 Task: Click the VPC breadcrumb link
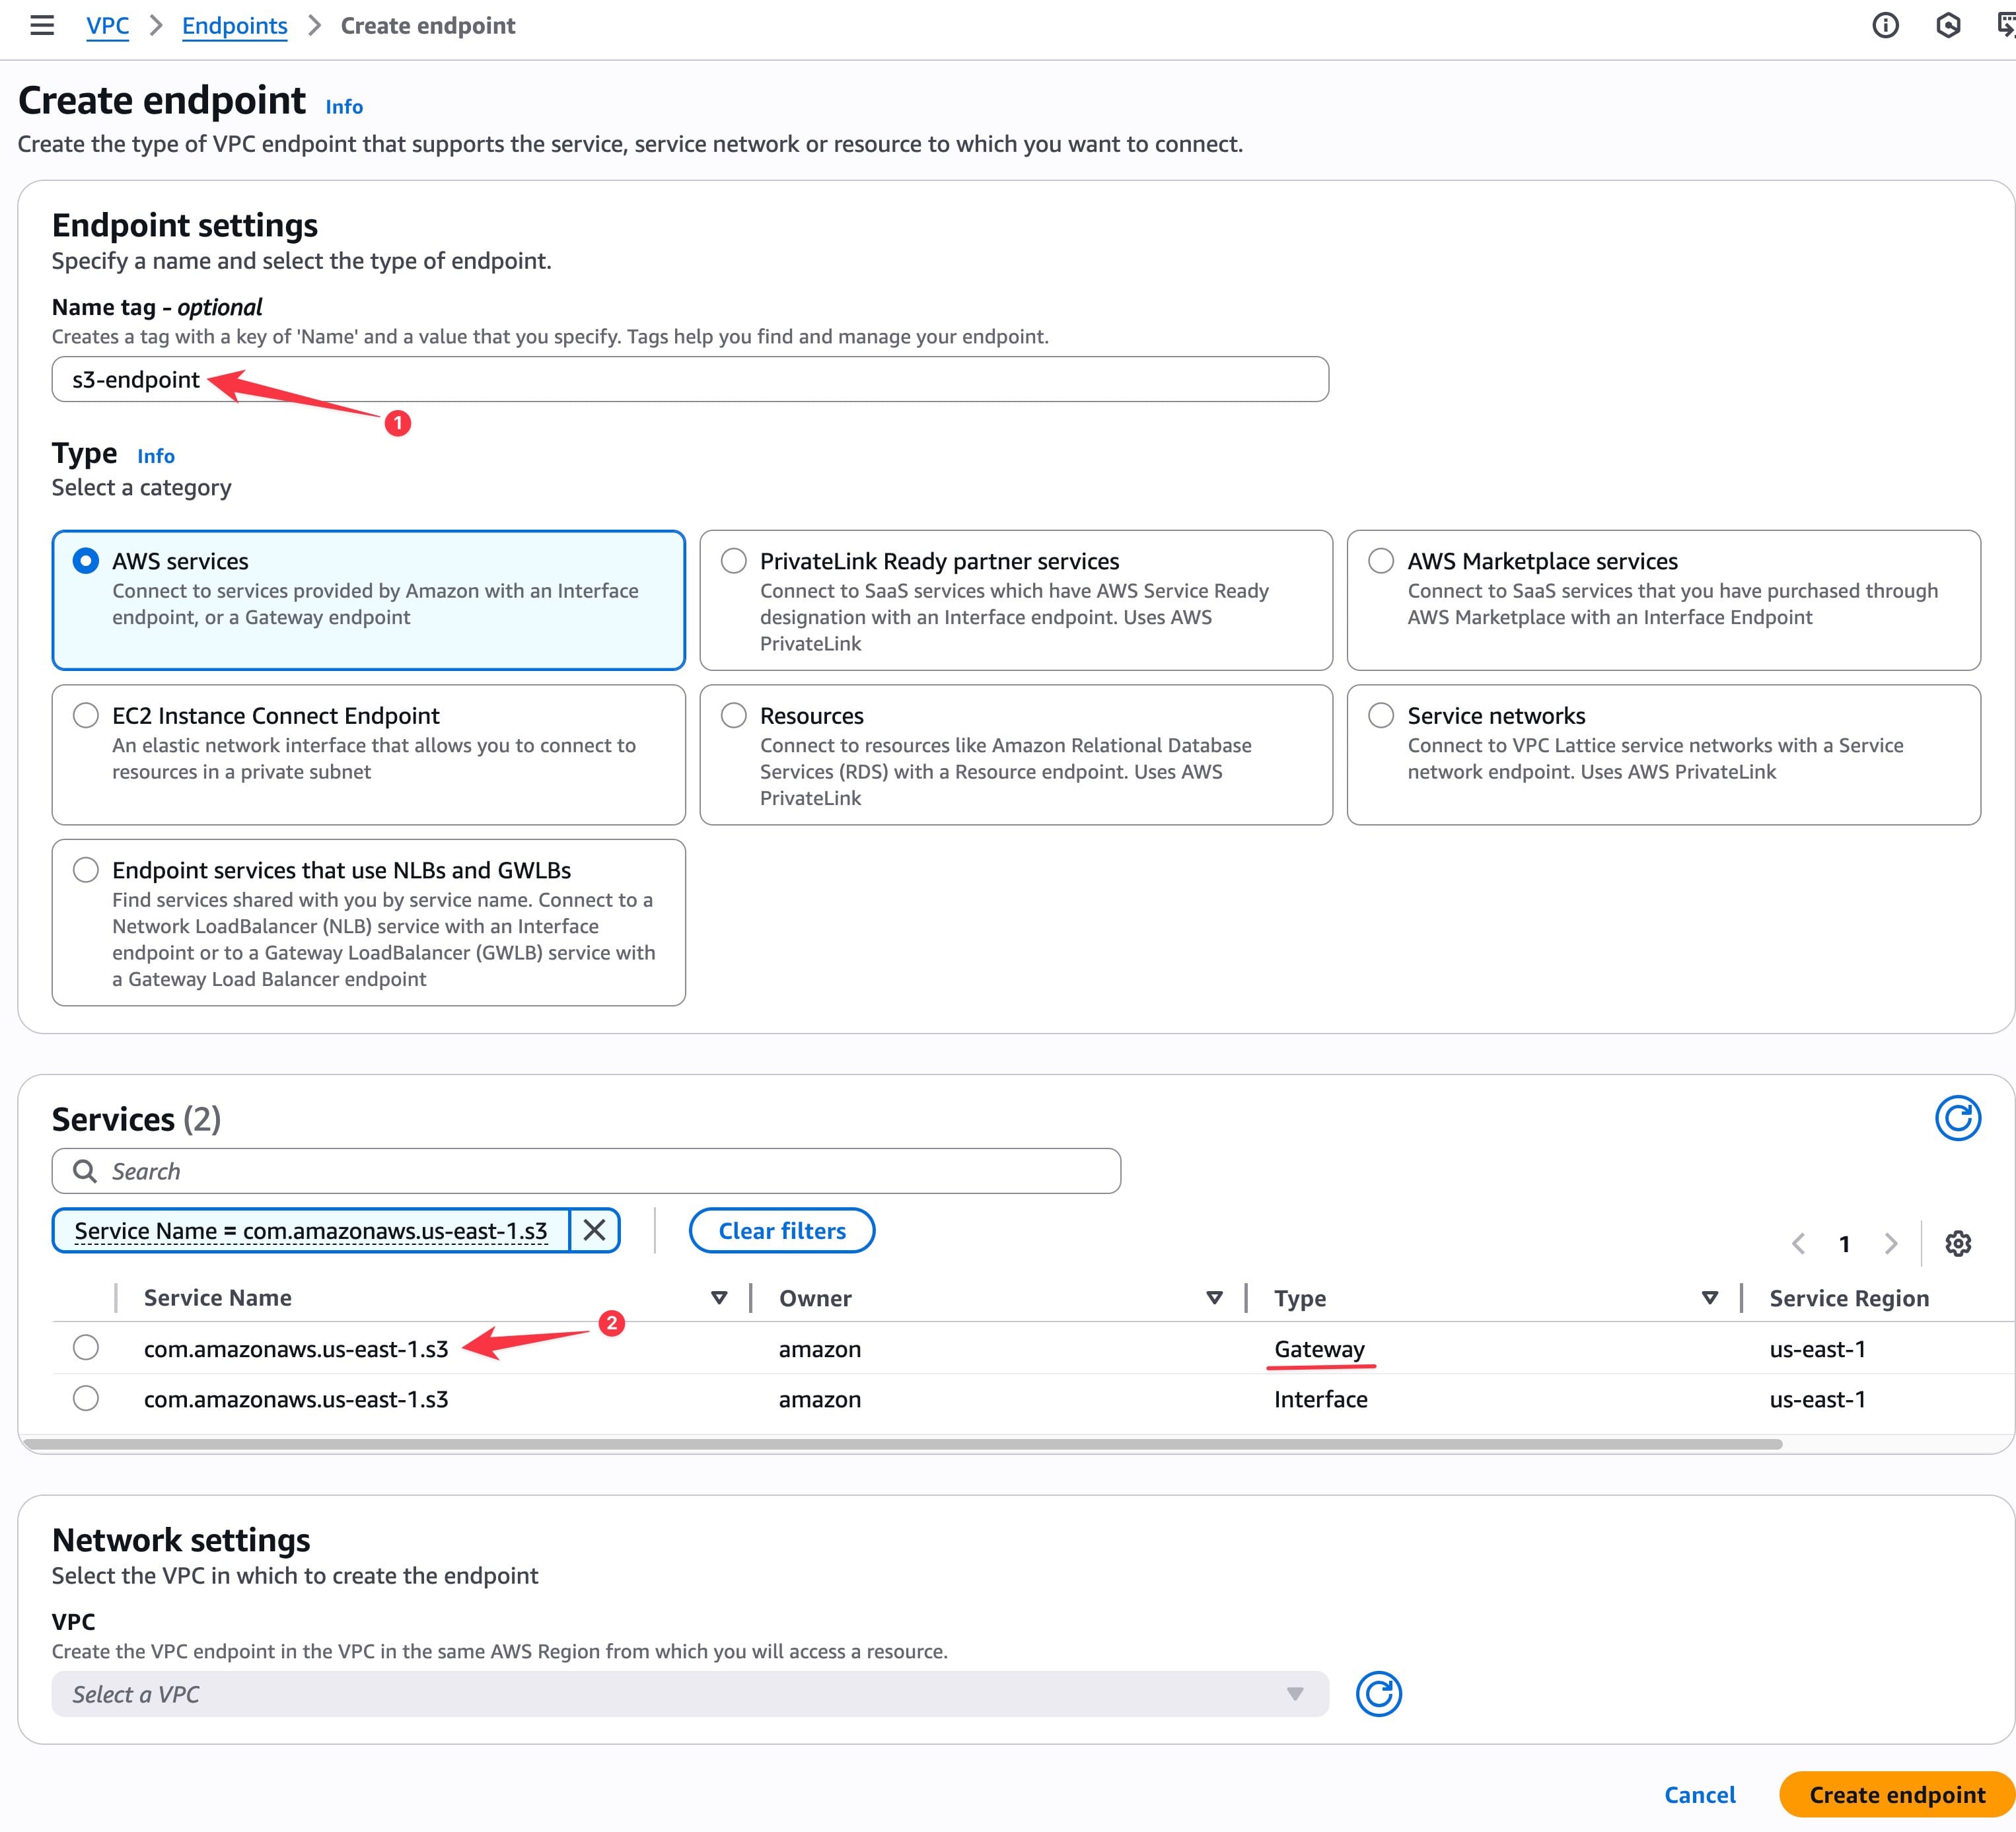pyautogui.click(x=108, y=26)
